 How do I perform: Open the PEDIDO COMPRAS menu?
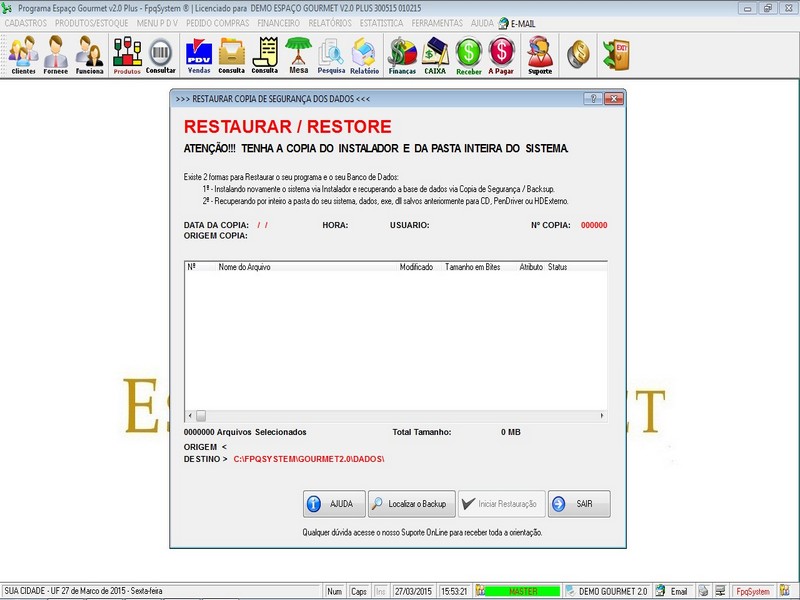point(217,23)
